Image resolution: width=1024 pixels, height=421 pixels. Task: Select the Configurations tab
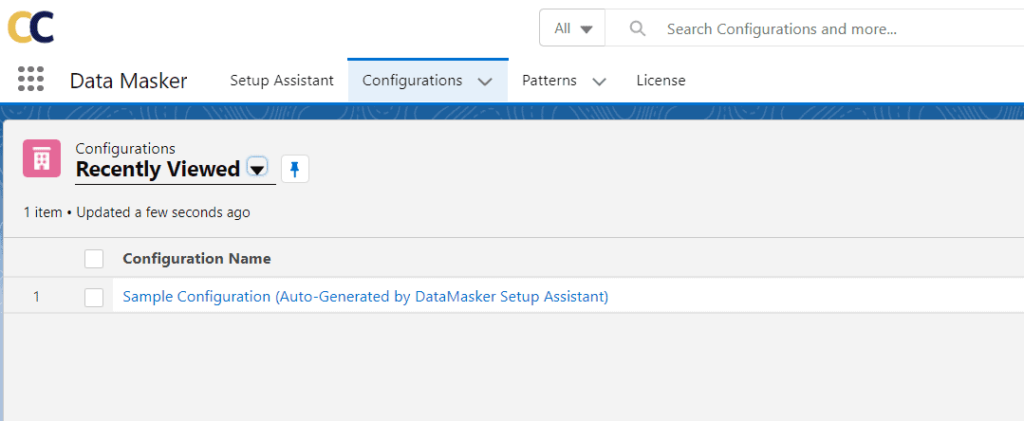pyautogui.click(x=412, y=80)
